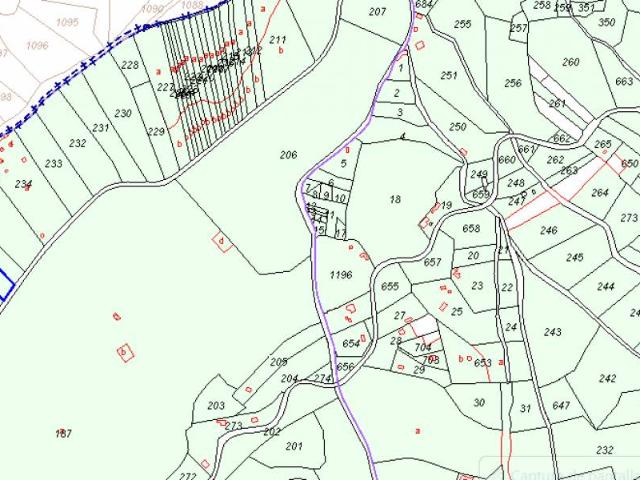Select parcel 658
This screenshot has width=640, height=480.
pos(471,229)
